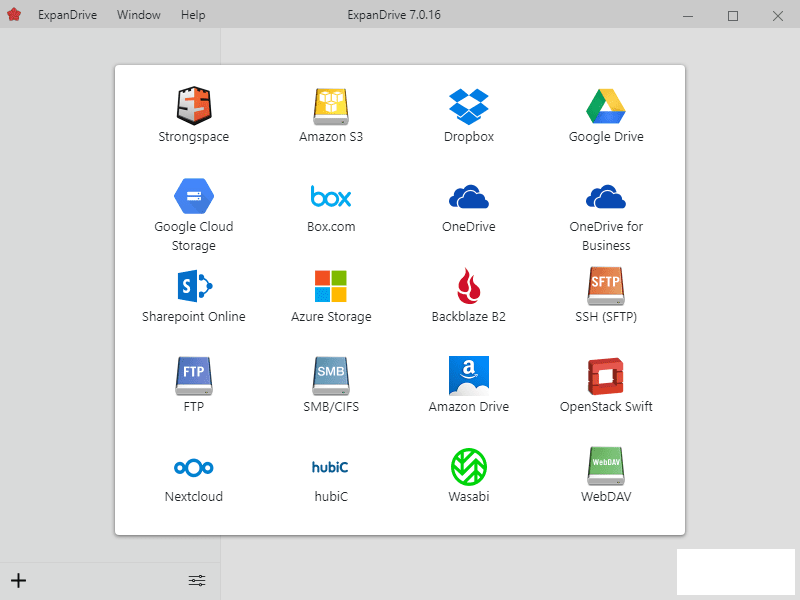The image size is (800, 600).
Task: Click the "Dropbox" text label
Action: click(x=469, y=137)
